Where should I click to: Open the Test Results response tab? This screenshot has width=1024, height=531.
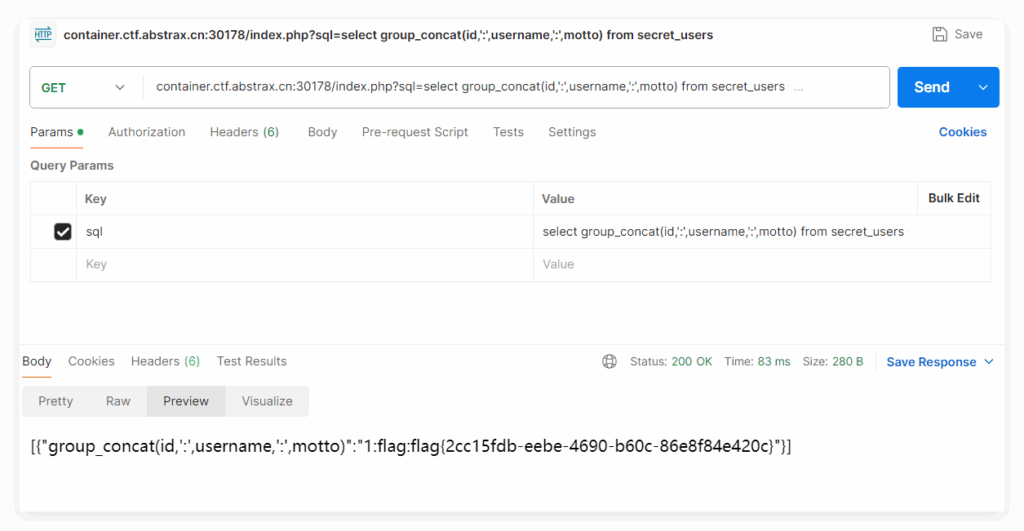(251, 362)
